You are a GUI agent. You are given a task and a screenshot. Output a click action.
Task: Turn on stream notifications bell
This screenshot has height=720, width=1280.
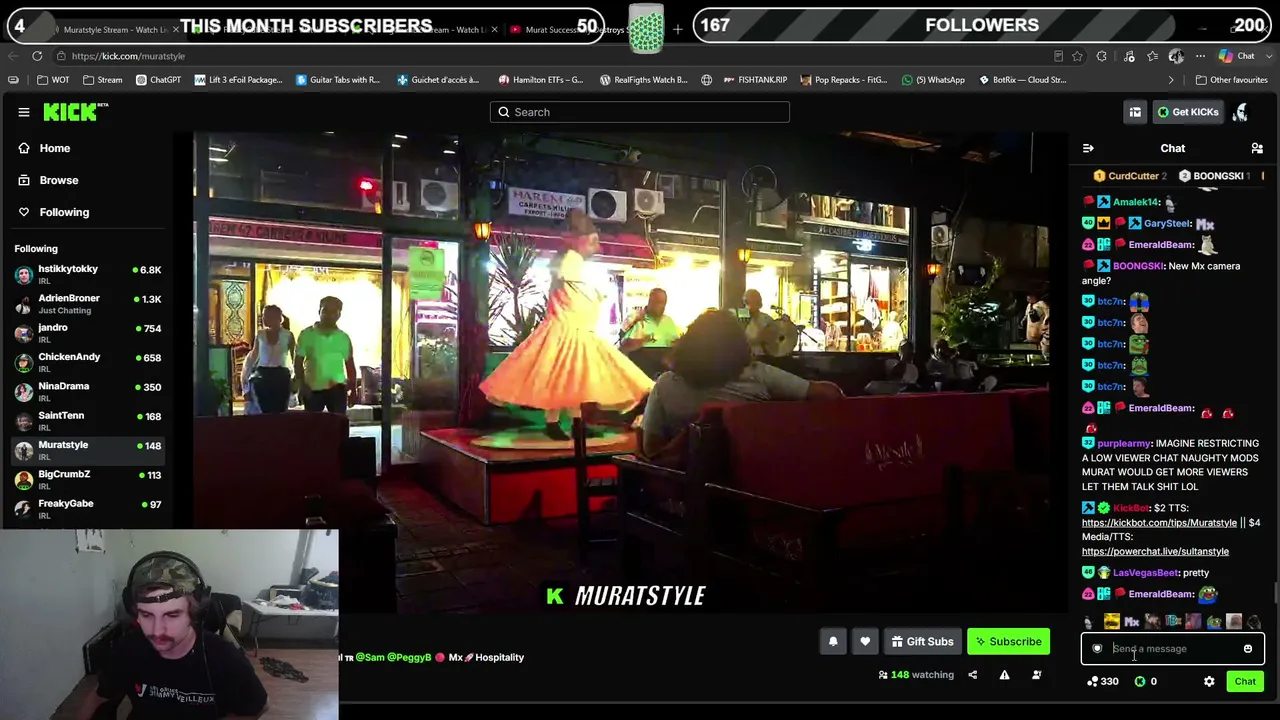pos(833,642)
